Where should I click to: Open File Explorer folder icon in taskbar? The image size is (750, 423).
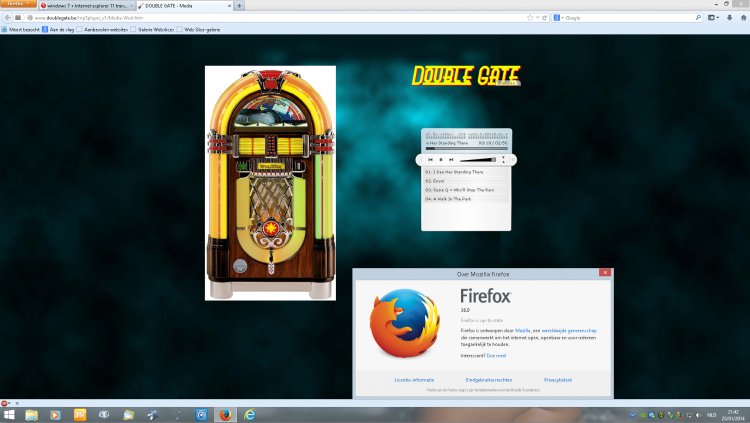31,414
